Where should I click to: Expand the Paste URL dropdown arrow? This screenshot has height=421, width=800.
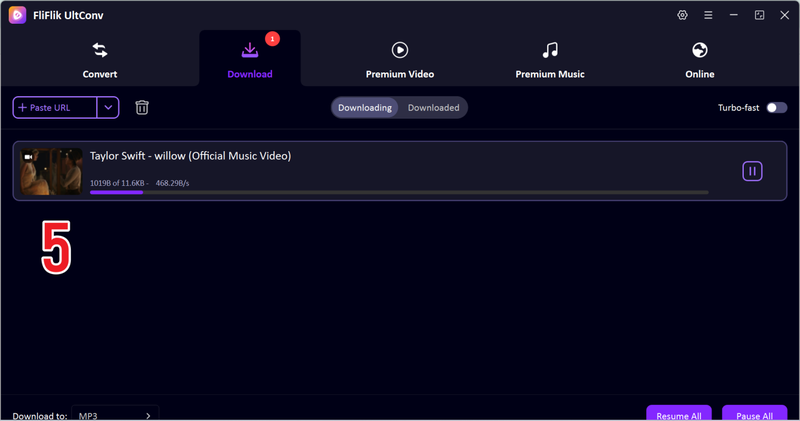point(108,108)
